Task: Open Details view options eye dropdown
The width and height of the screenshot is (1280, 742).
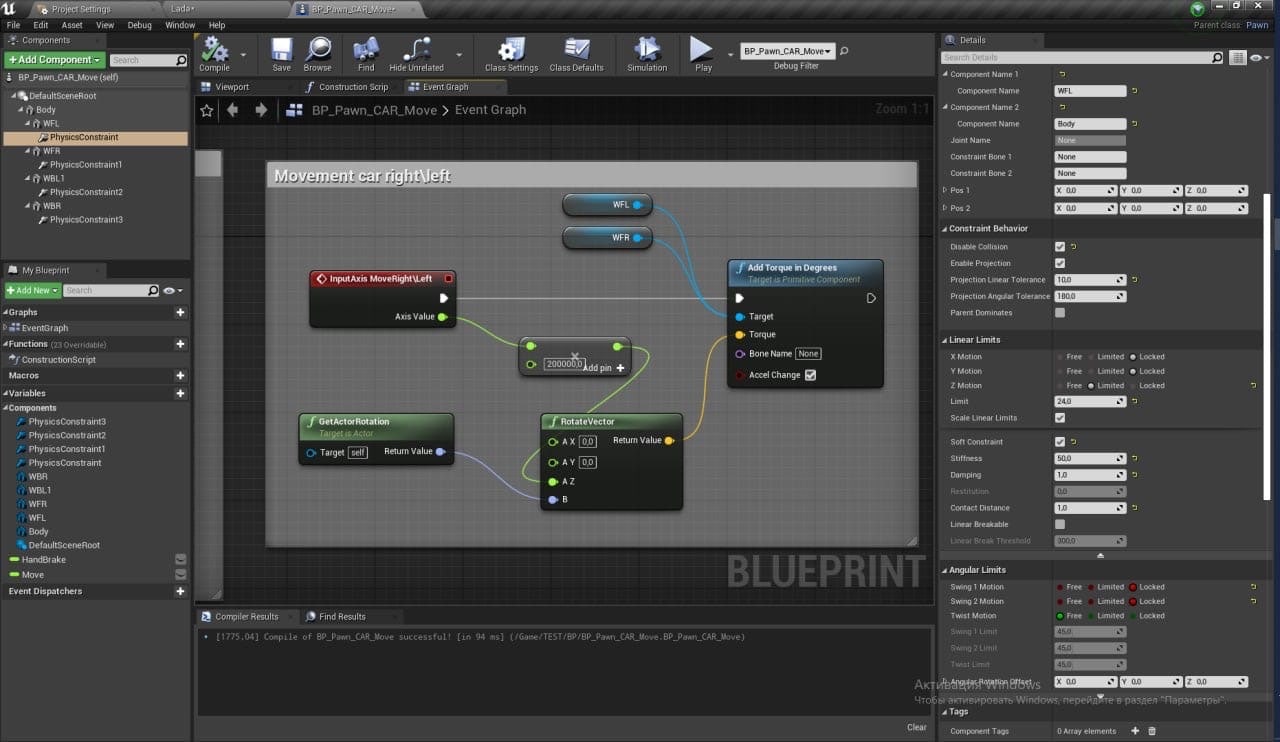Action: click(1258, 58)
